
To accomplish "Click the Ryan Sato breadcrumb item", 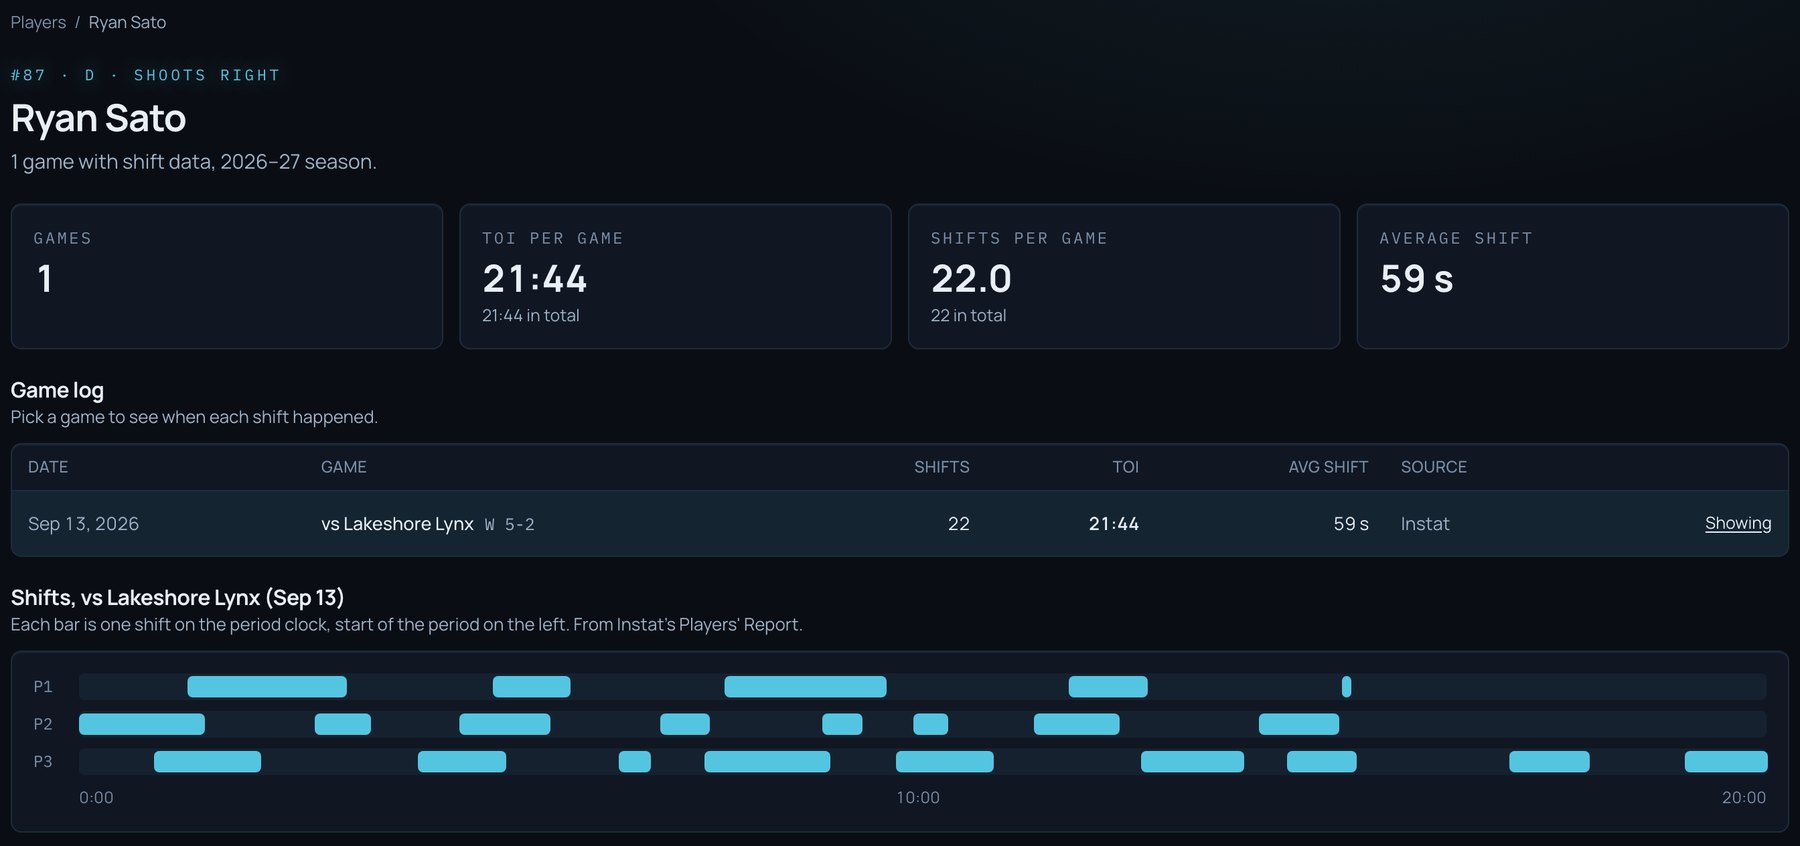I will [x=127, y=22].
